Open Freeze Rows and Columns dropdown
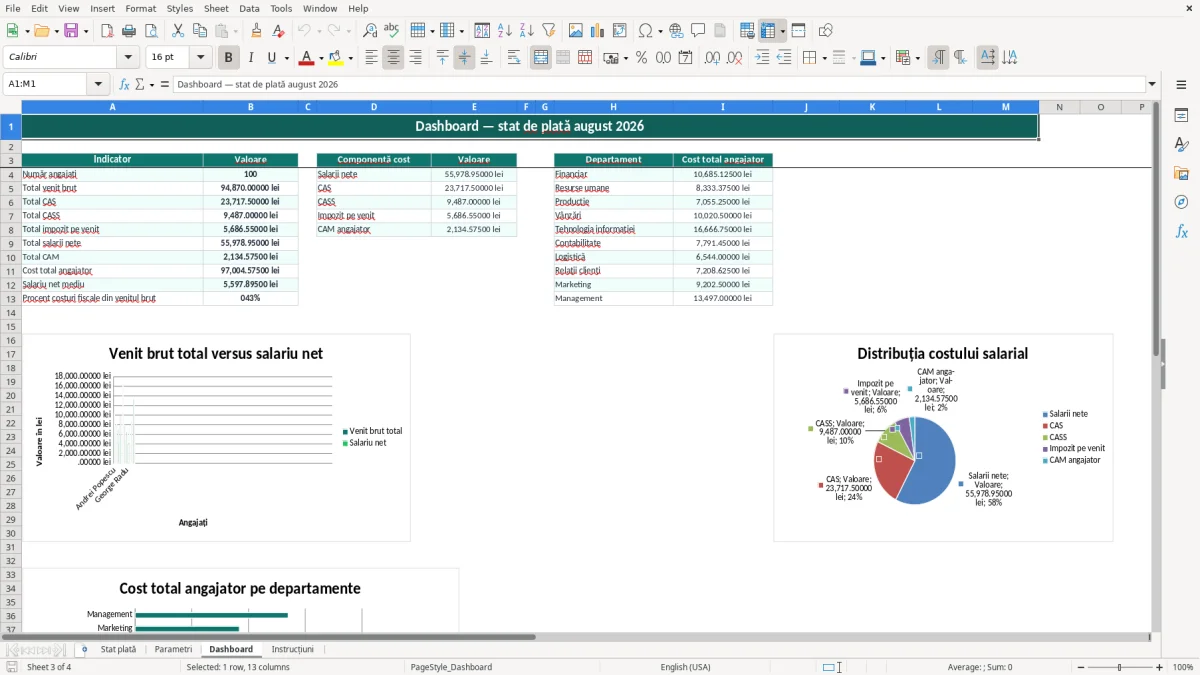Screen dimensions: 1200x675 coord(783,31)
